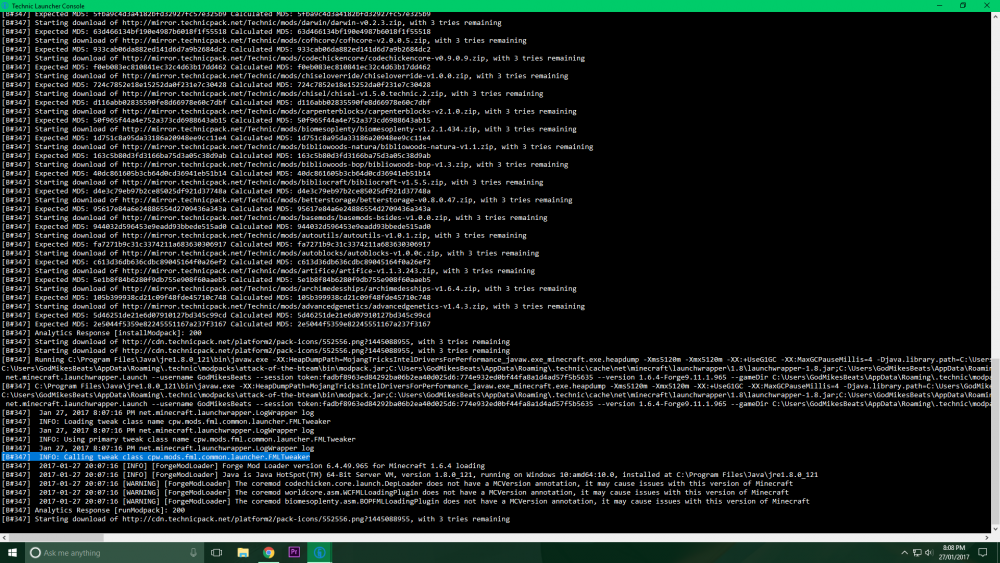Click the WCFMLLoadingPlugin coremod warning line
This screenshot has height=563, width=1000.
click(x=395, y=493)
